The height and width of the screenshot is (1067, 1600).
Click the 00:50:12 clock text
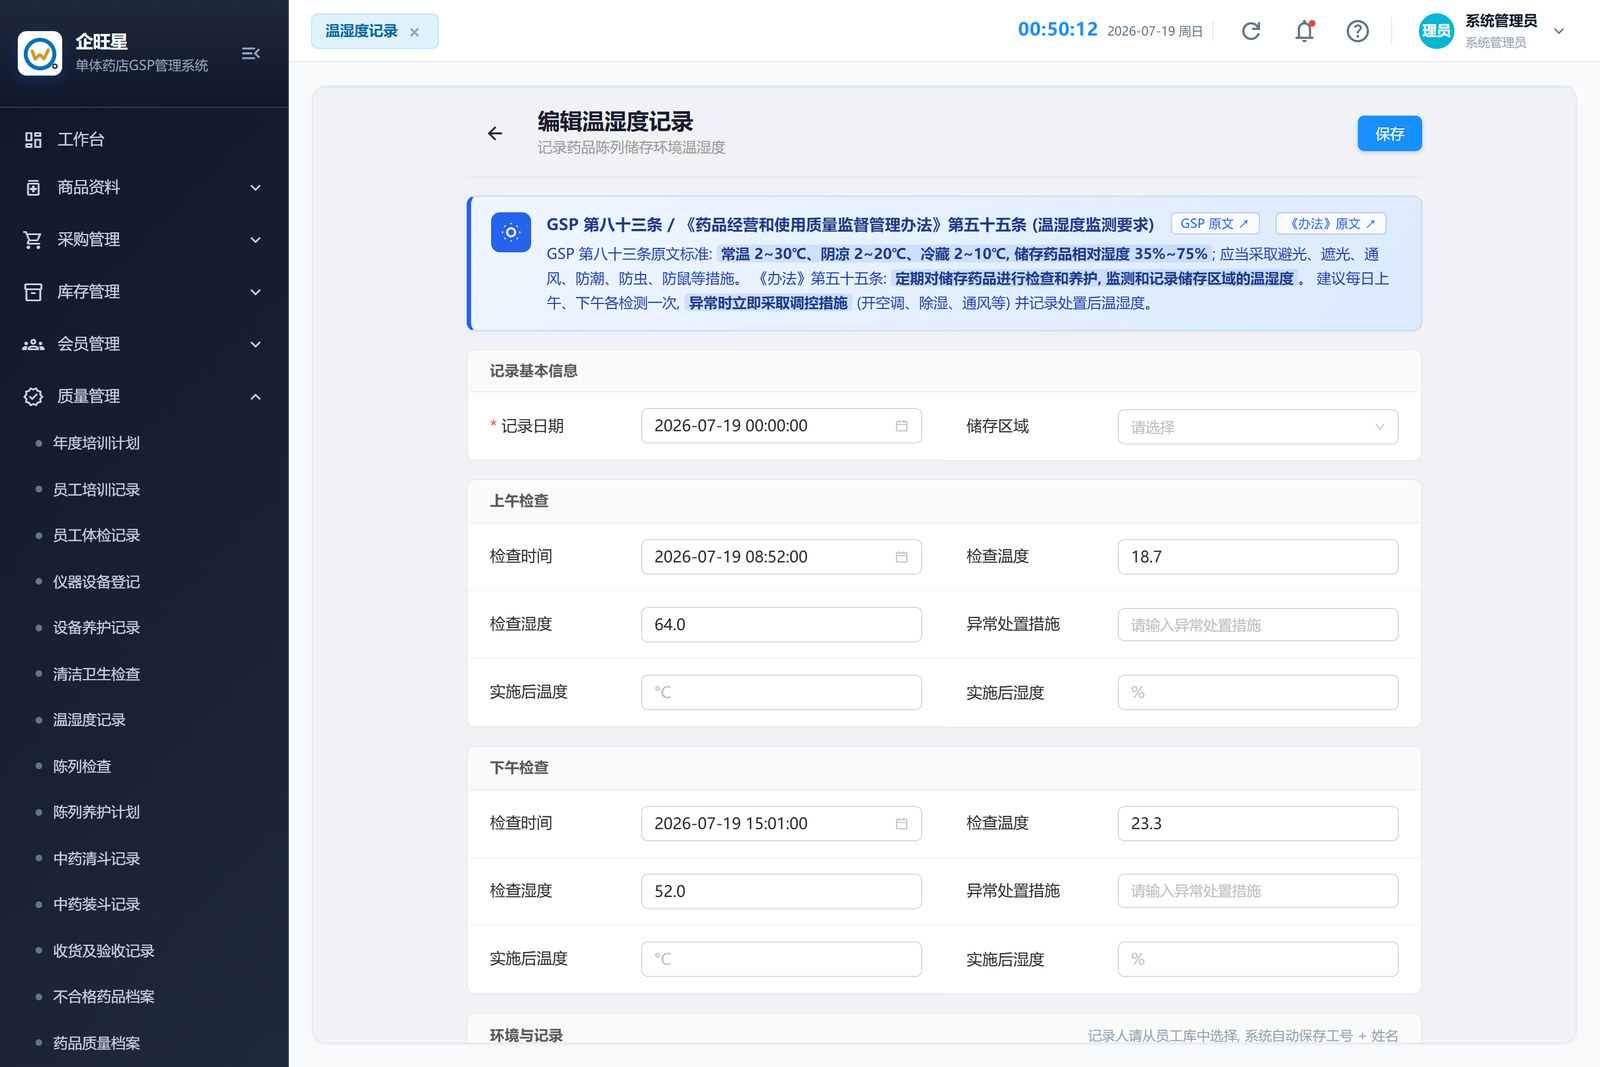pos(1057,30)
